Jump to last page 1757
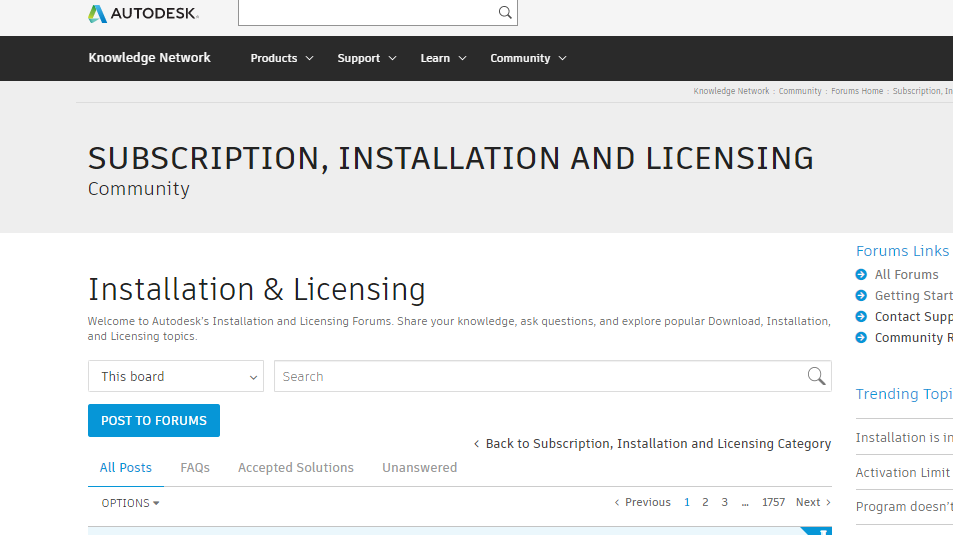This screenshot has height=535, width=953. tap(773, 502)
